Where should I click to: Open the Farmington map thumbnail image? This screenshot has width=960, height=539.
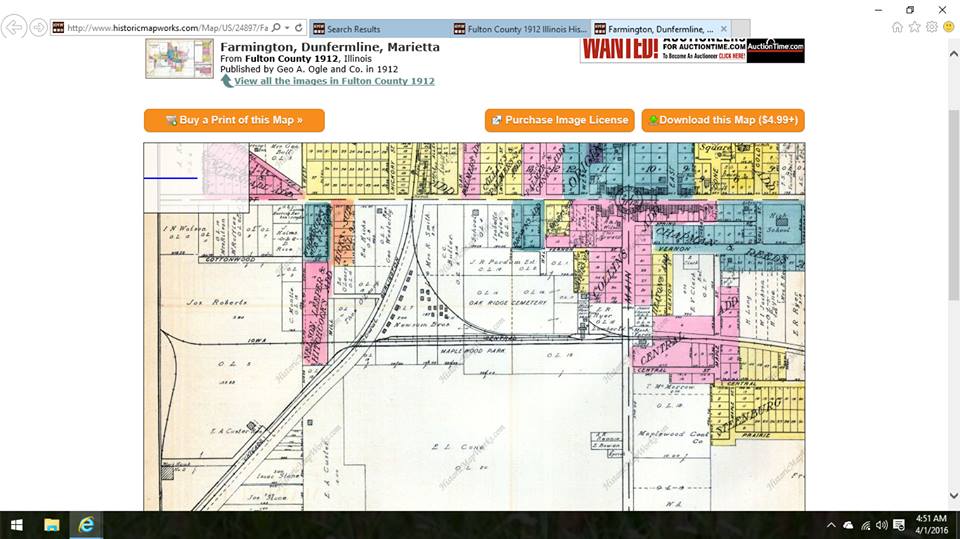click(179, 59)
